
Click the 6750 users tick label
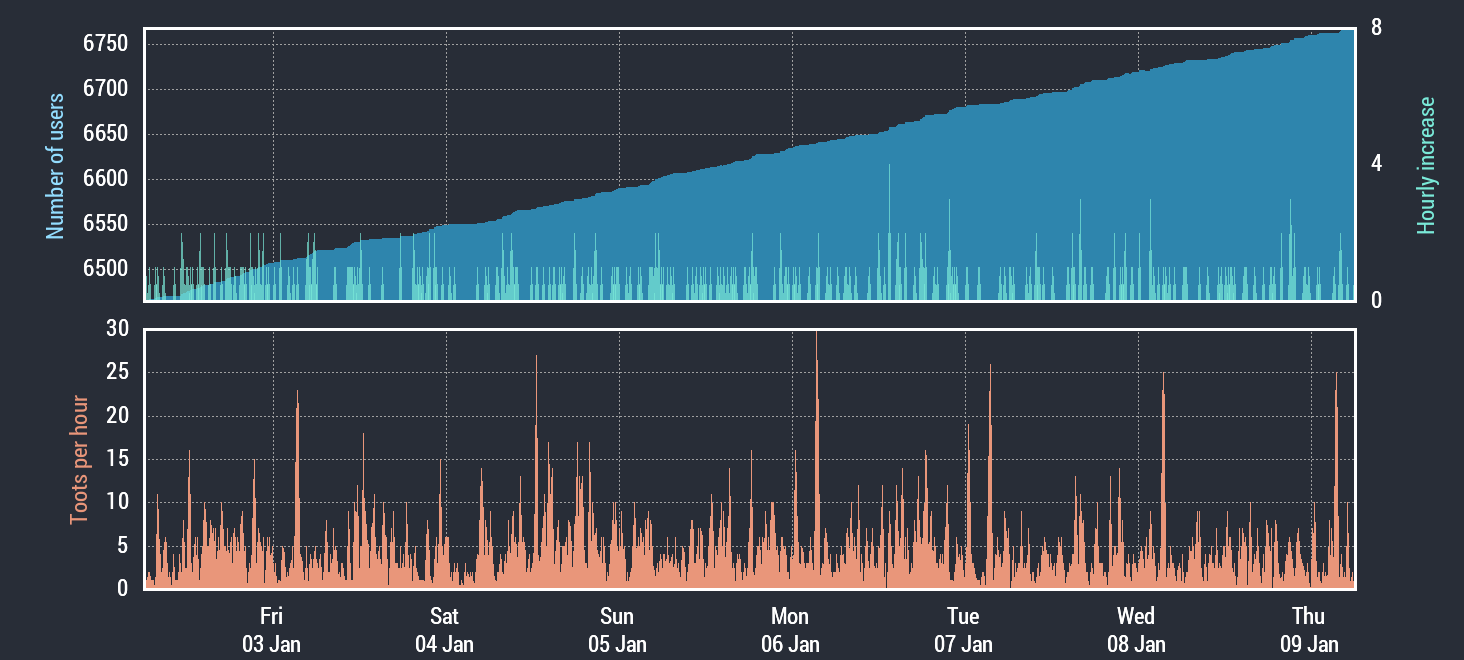pos(105,44)
